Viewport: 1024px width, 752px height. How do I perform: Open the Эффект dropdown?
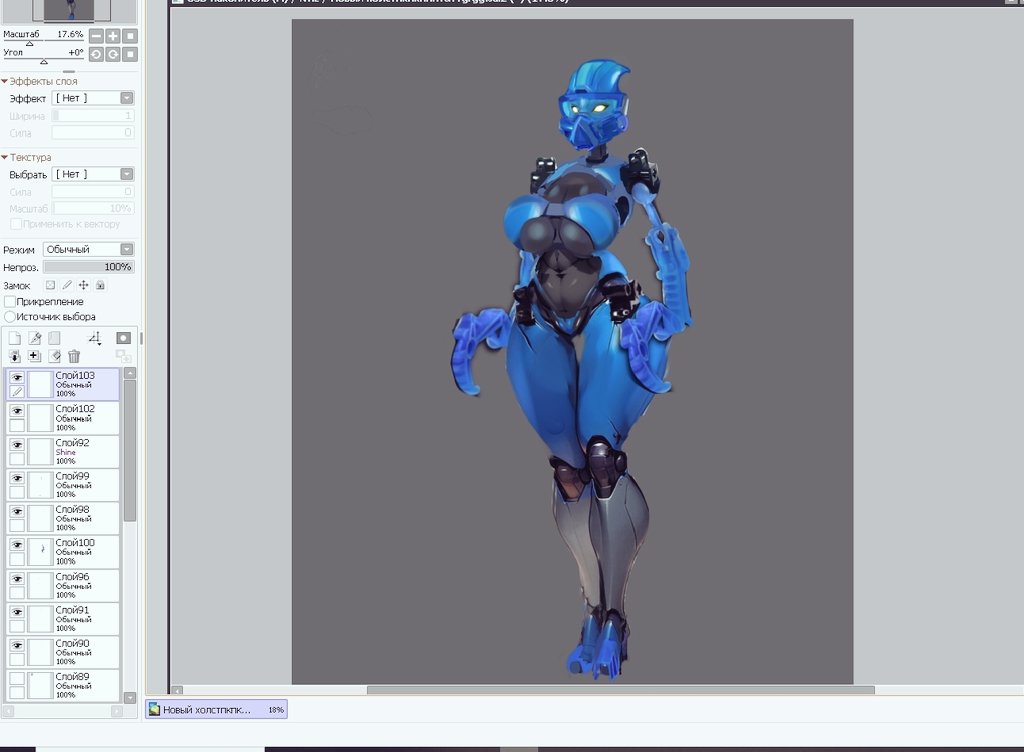tap(93, 98)
